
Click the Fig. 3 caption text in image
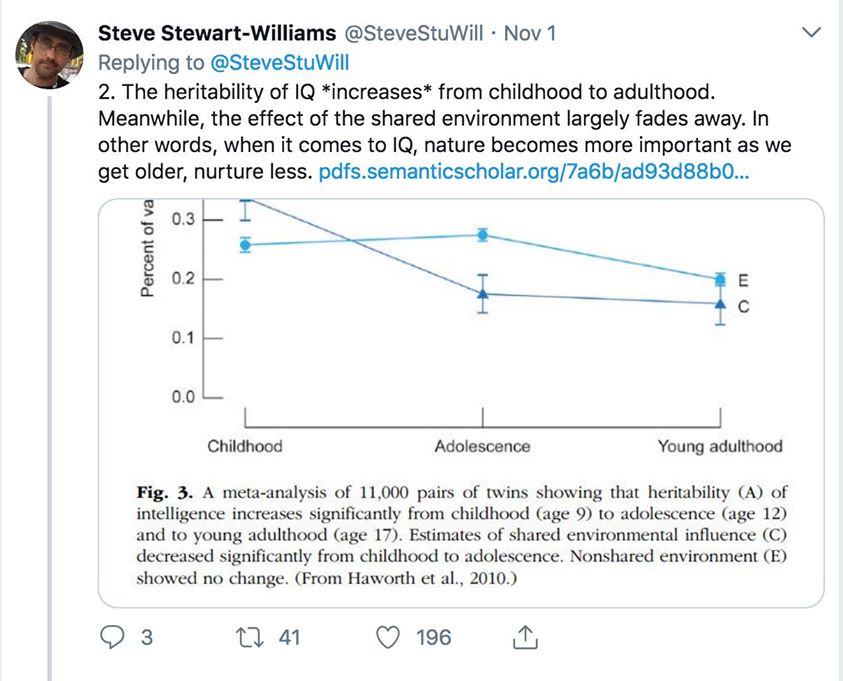(x=460, y=534)
